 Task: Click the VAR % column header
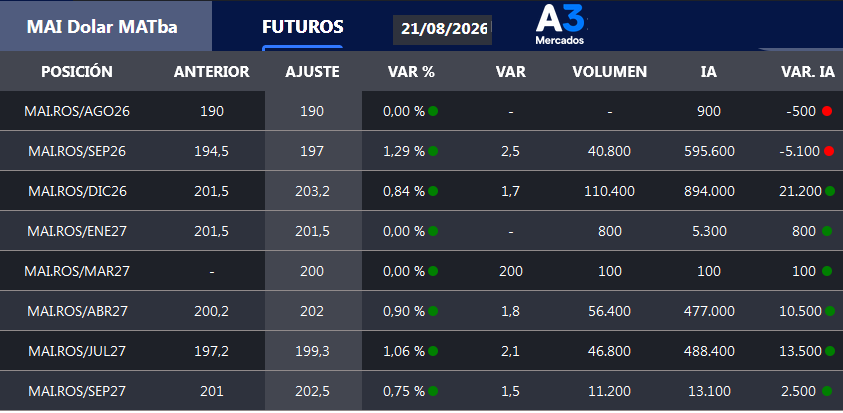click(411, 72)
